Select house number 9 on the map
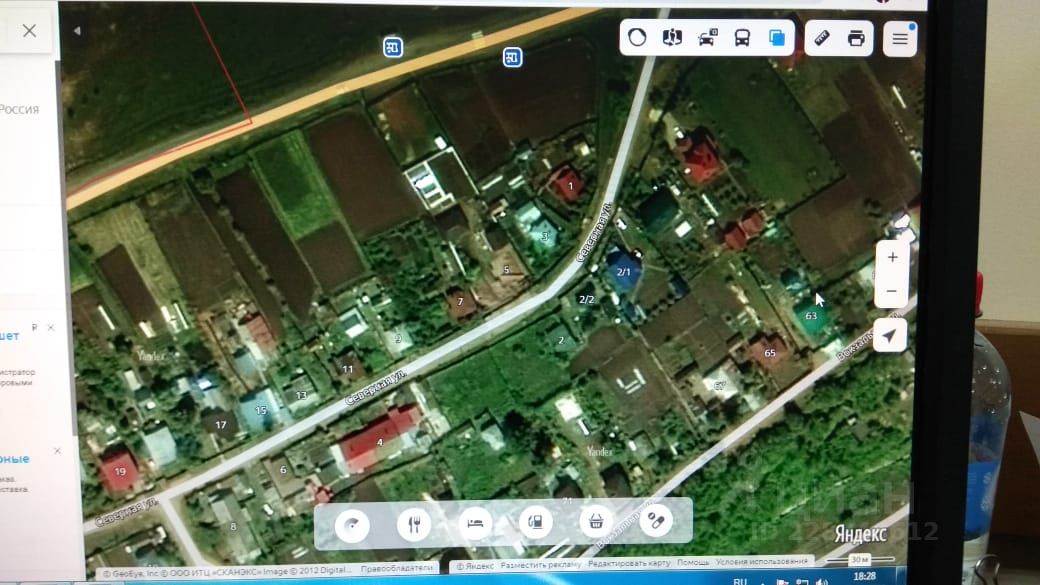The image size is (1040, 585). (x=398, y=339)
